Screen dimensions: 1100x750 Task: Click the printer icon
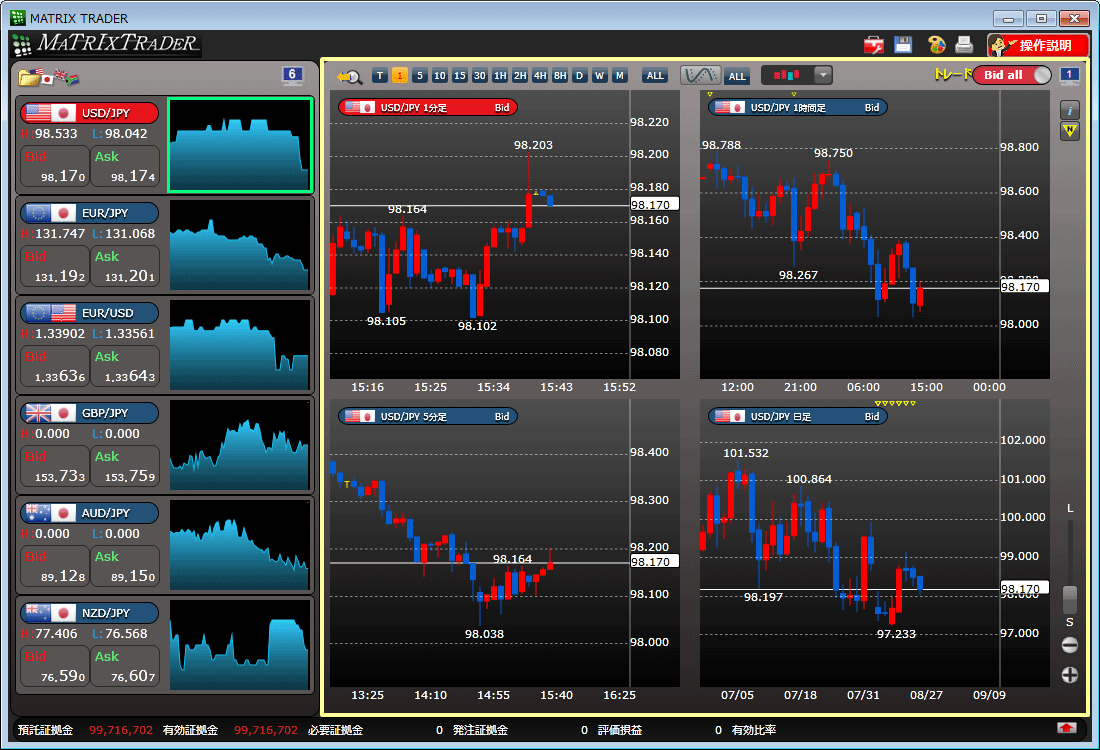pos(965,45)
